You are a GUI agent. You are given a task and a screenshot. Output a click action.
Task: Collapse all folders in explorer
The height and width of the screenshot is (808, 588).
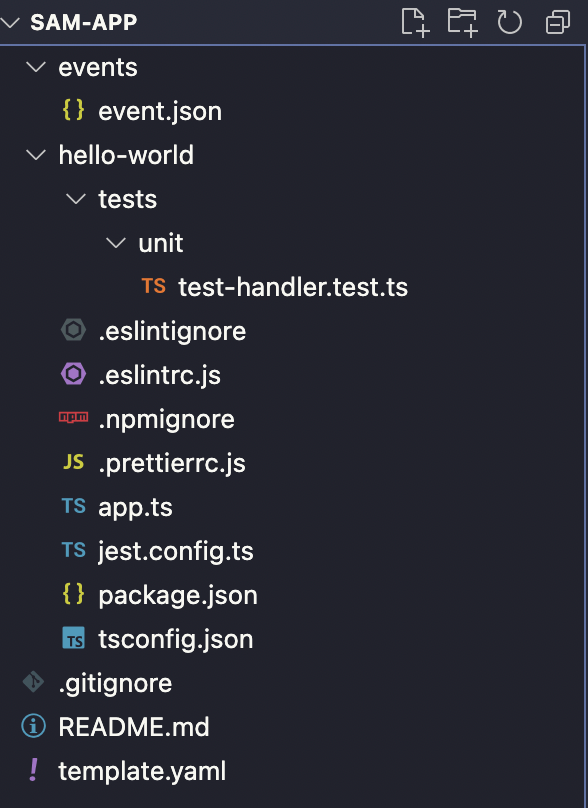point(558,23)
